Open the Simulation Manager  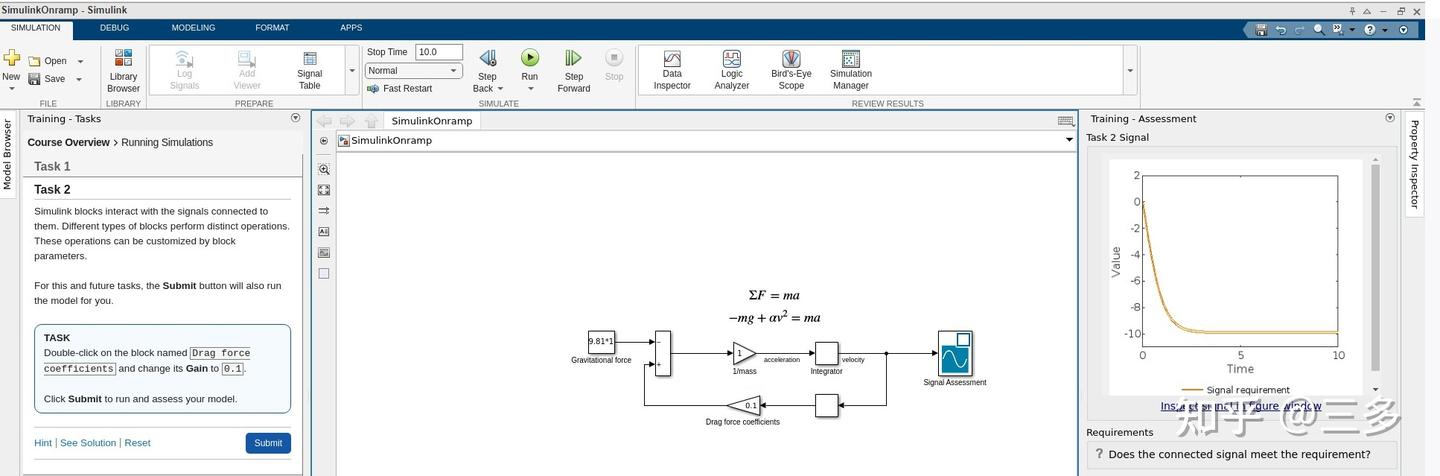pyautogui.click(x=851, y=71)
